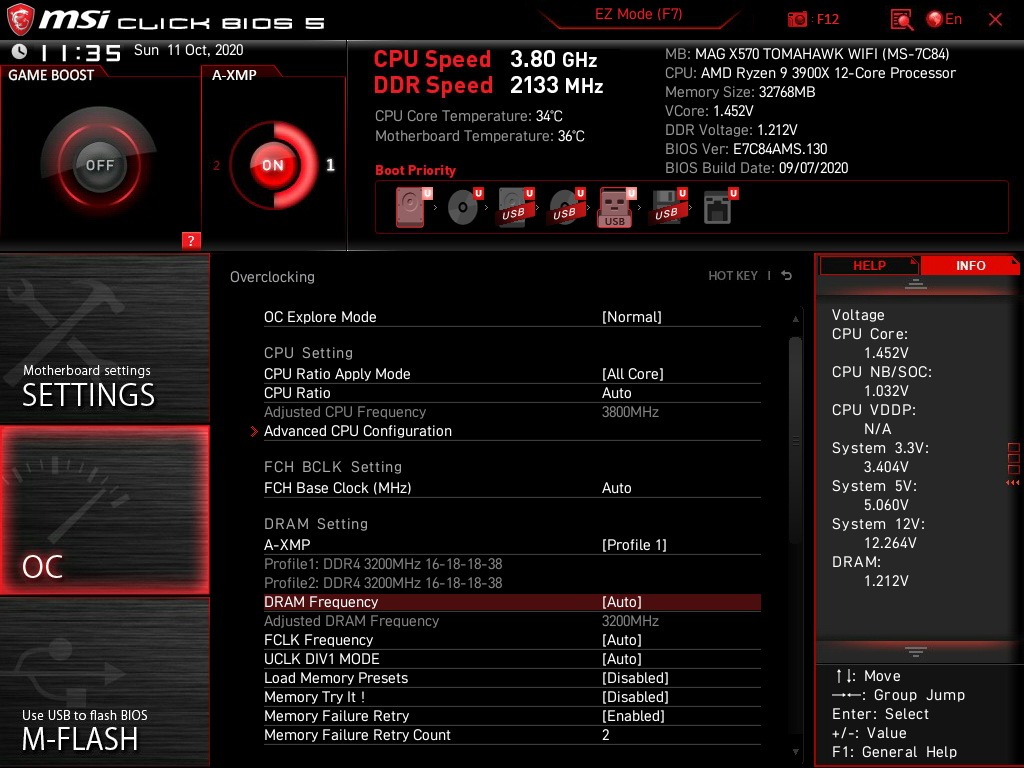Image resolution: width=1024 pixels, height=768 pixels.
Task: Open the M-FLASH section
Action: click(x=104, y=682)
